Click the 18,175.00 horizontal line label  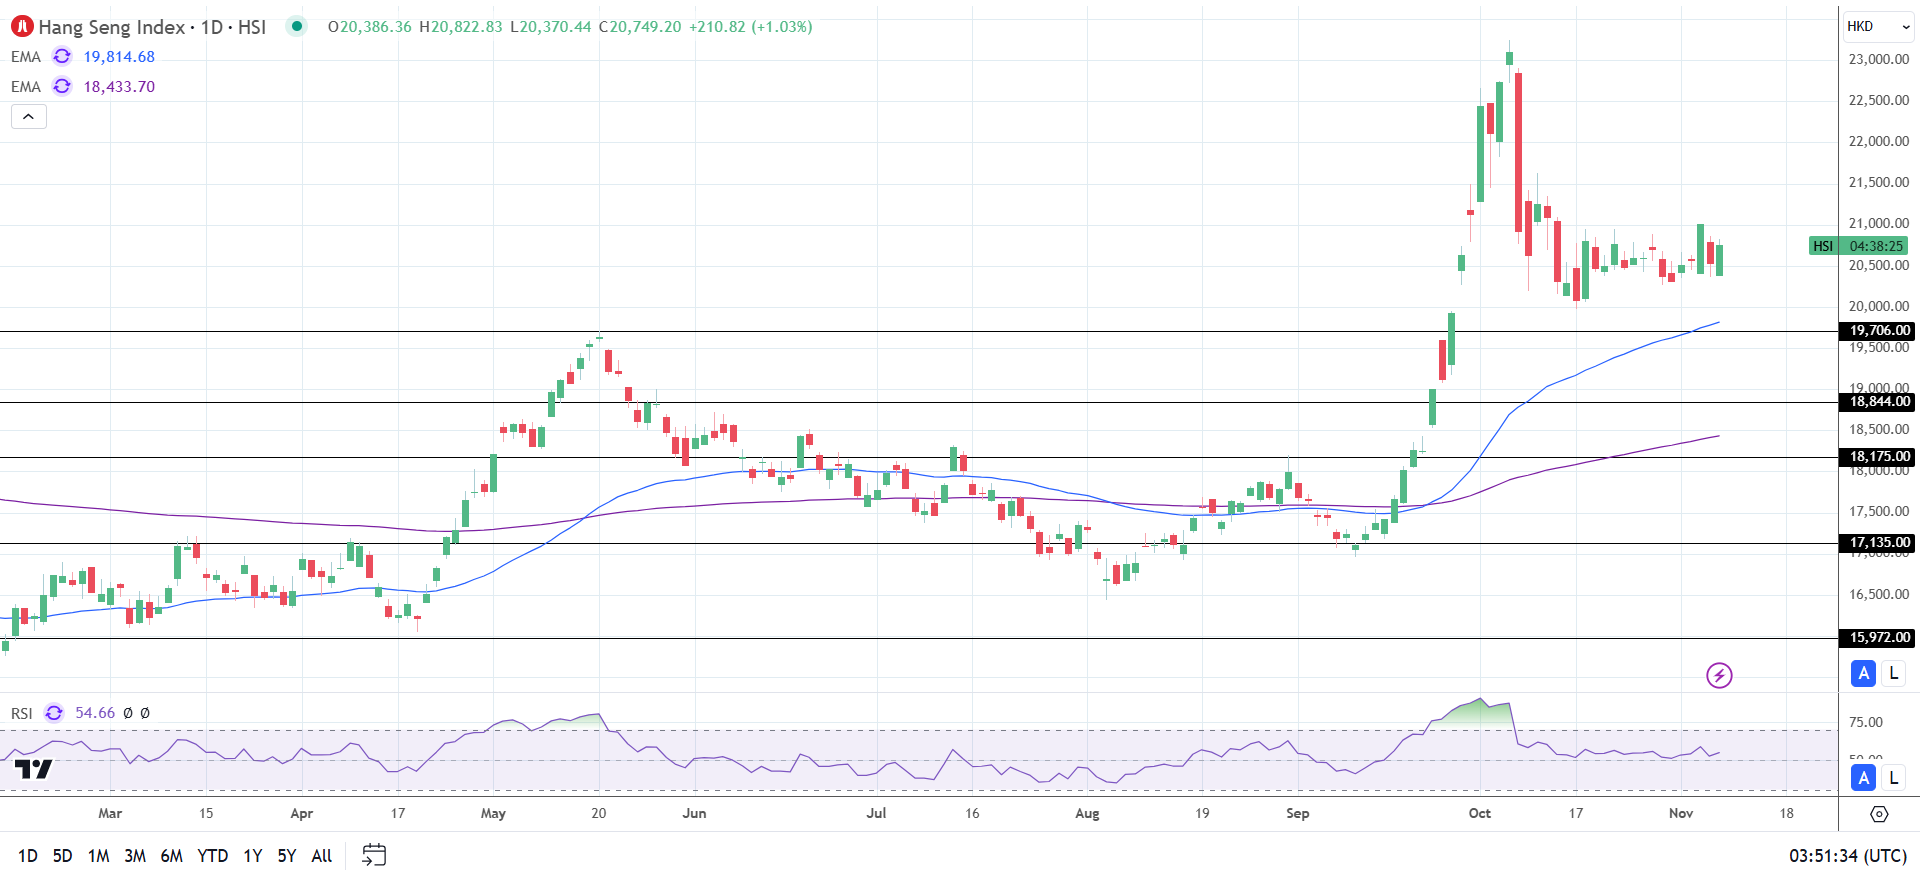[1879, 457]
